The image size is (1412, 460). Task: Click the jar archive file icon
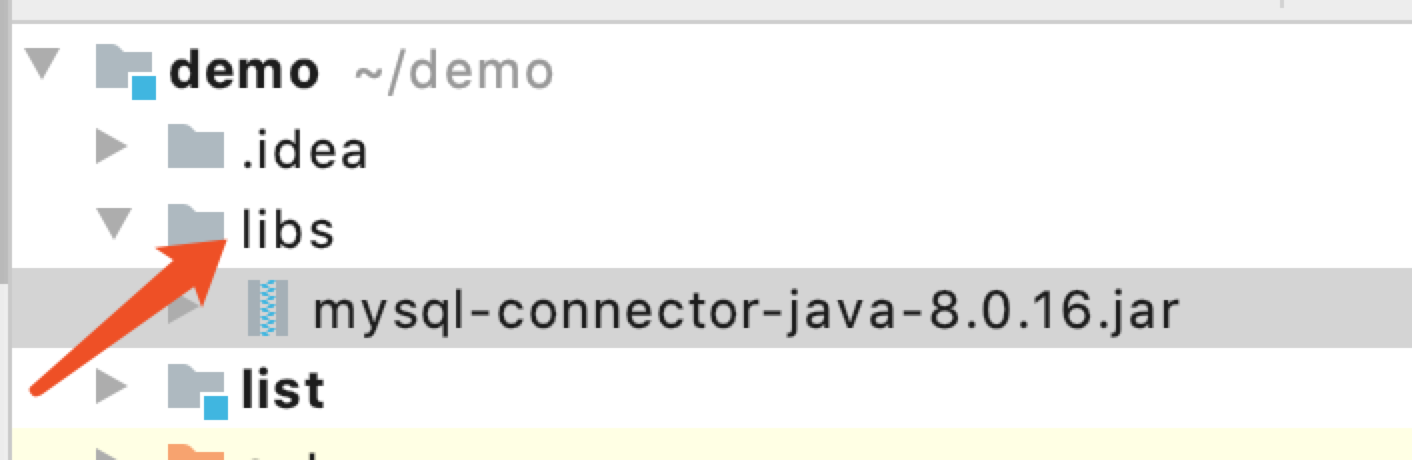pos(267,308)
